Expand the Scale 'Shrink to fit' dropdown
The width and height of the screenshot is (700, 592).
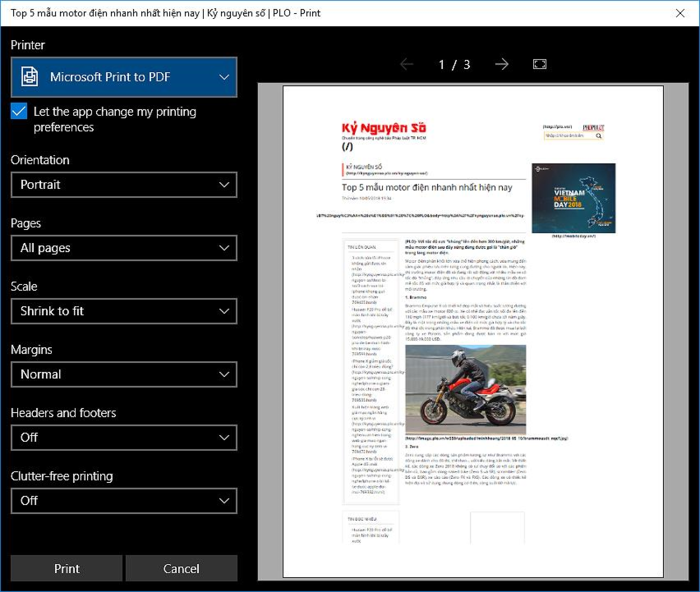pyautogui.click(x=124, y=311)
